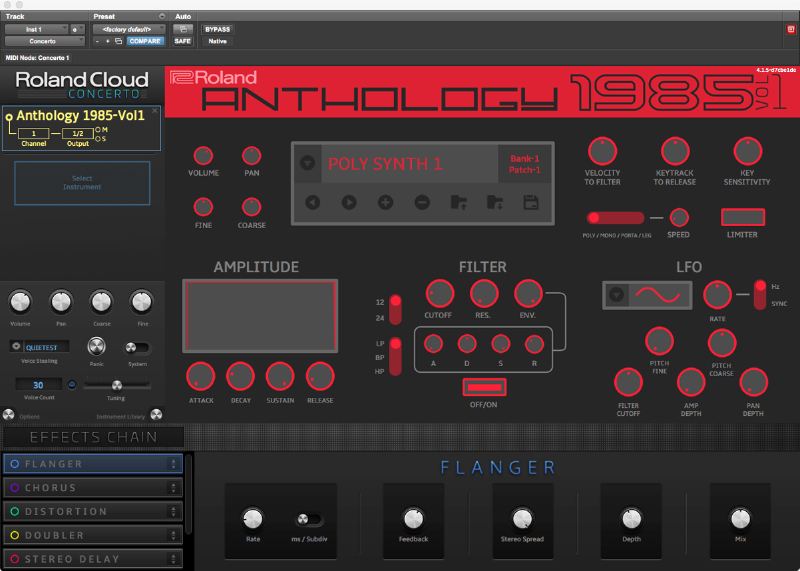The image size is (800, 571).
Task: Click the PITCH COARSE LFO knob
Action: pyautogui.click(x=721, y=343)
